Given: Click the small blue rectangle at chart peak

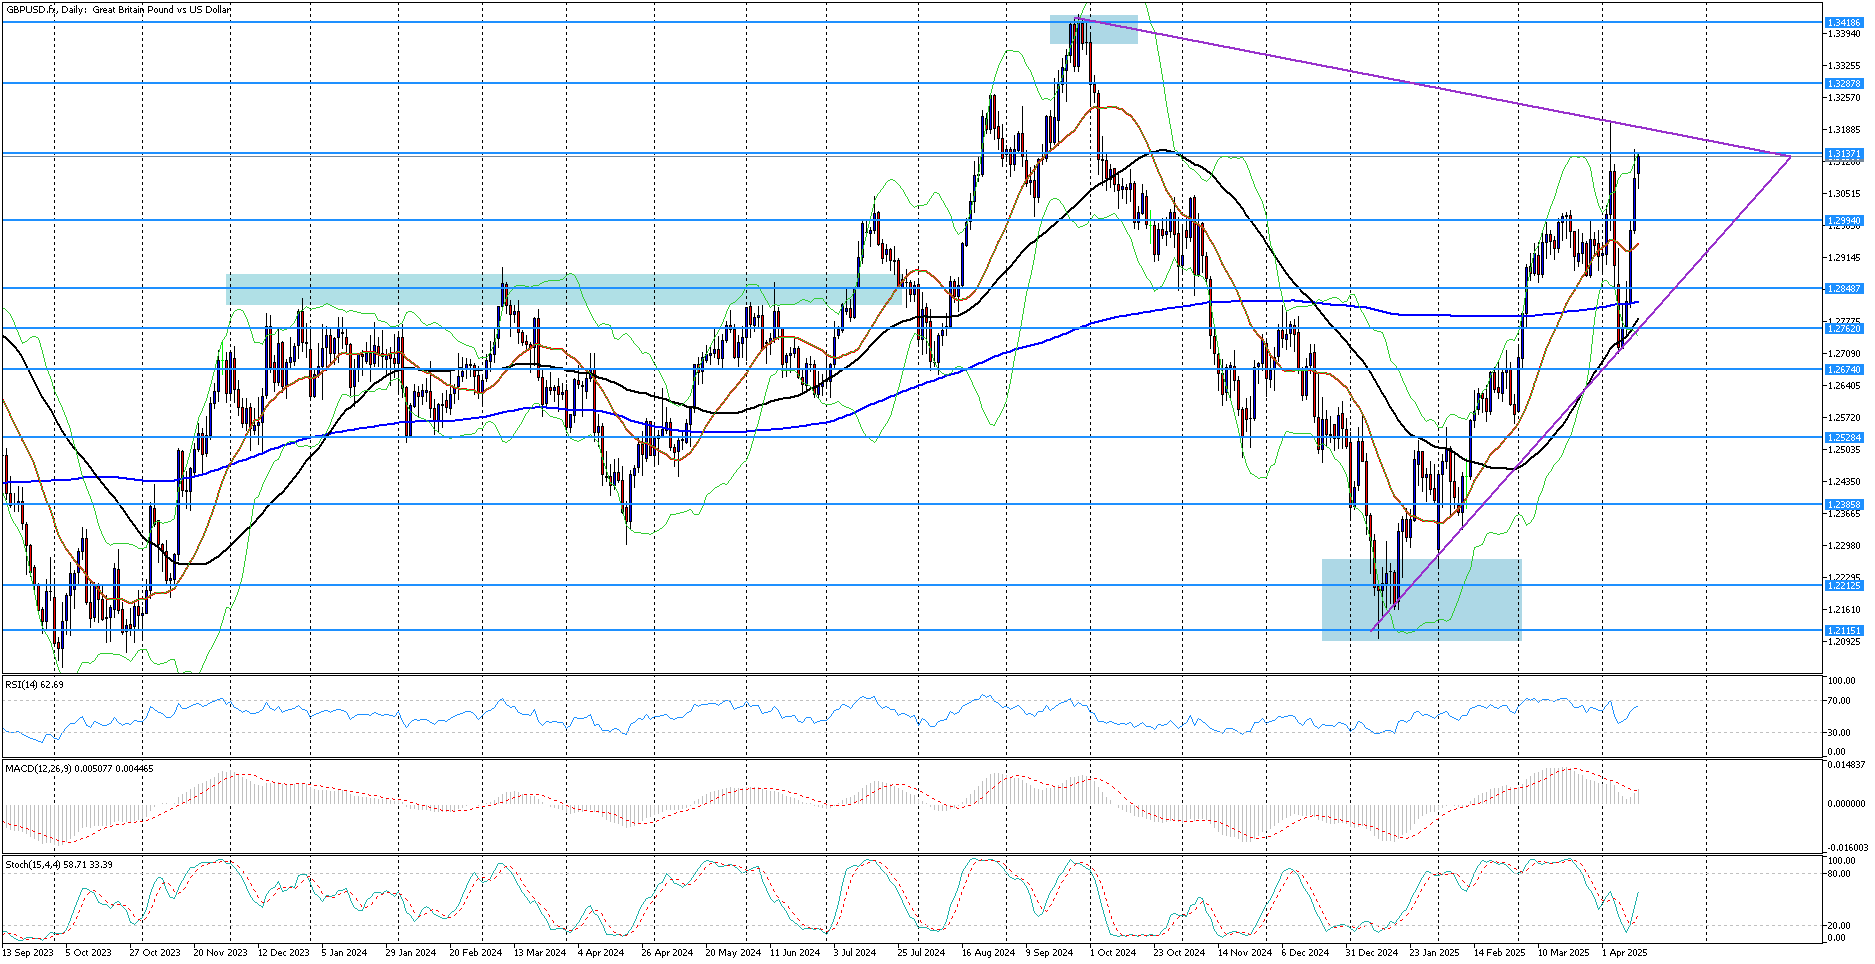Looking at the screenshot, I should [1093, 30].
